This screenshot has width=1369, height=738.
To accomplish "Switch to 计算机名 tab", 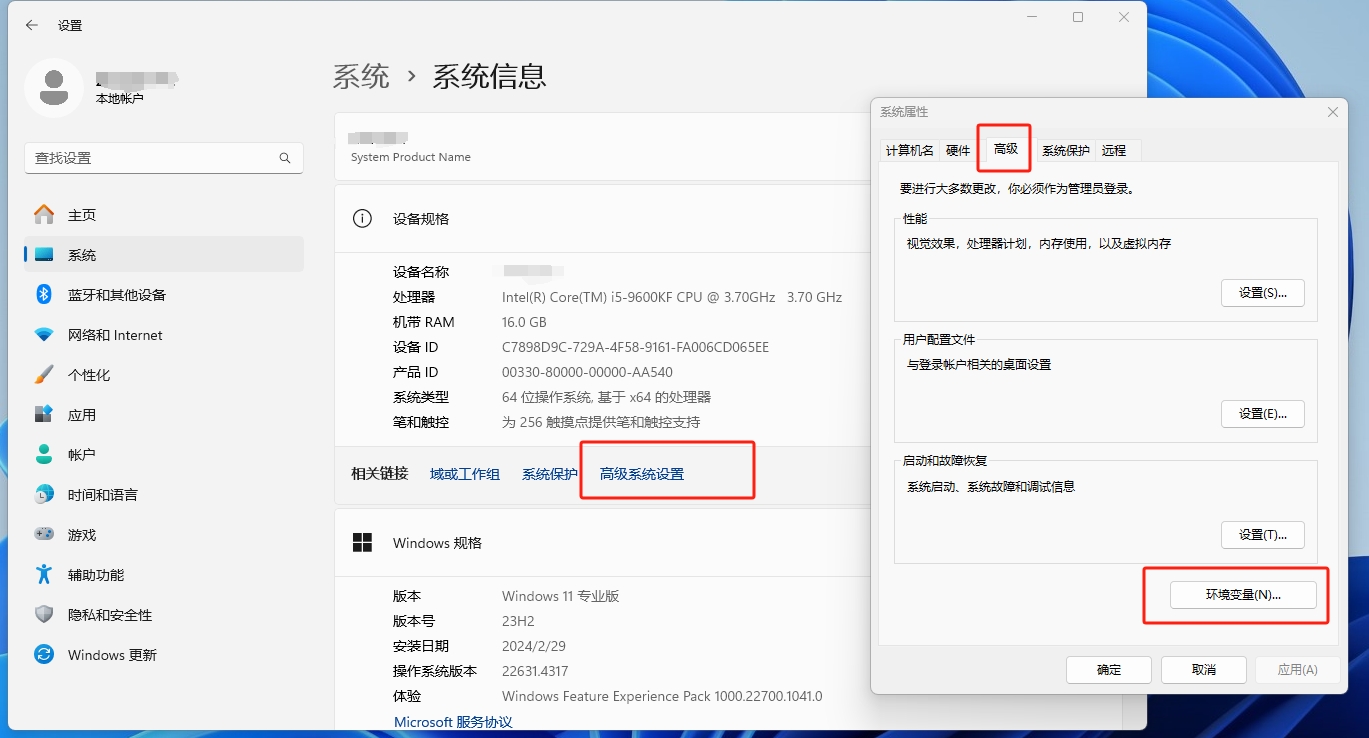I will pyautogui.click(x=909, y=151).
